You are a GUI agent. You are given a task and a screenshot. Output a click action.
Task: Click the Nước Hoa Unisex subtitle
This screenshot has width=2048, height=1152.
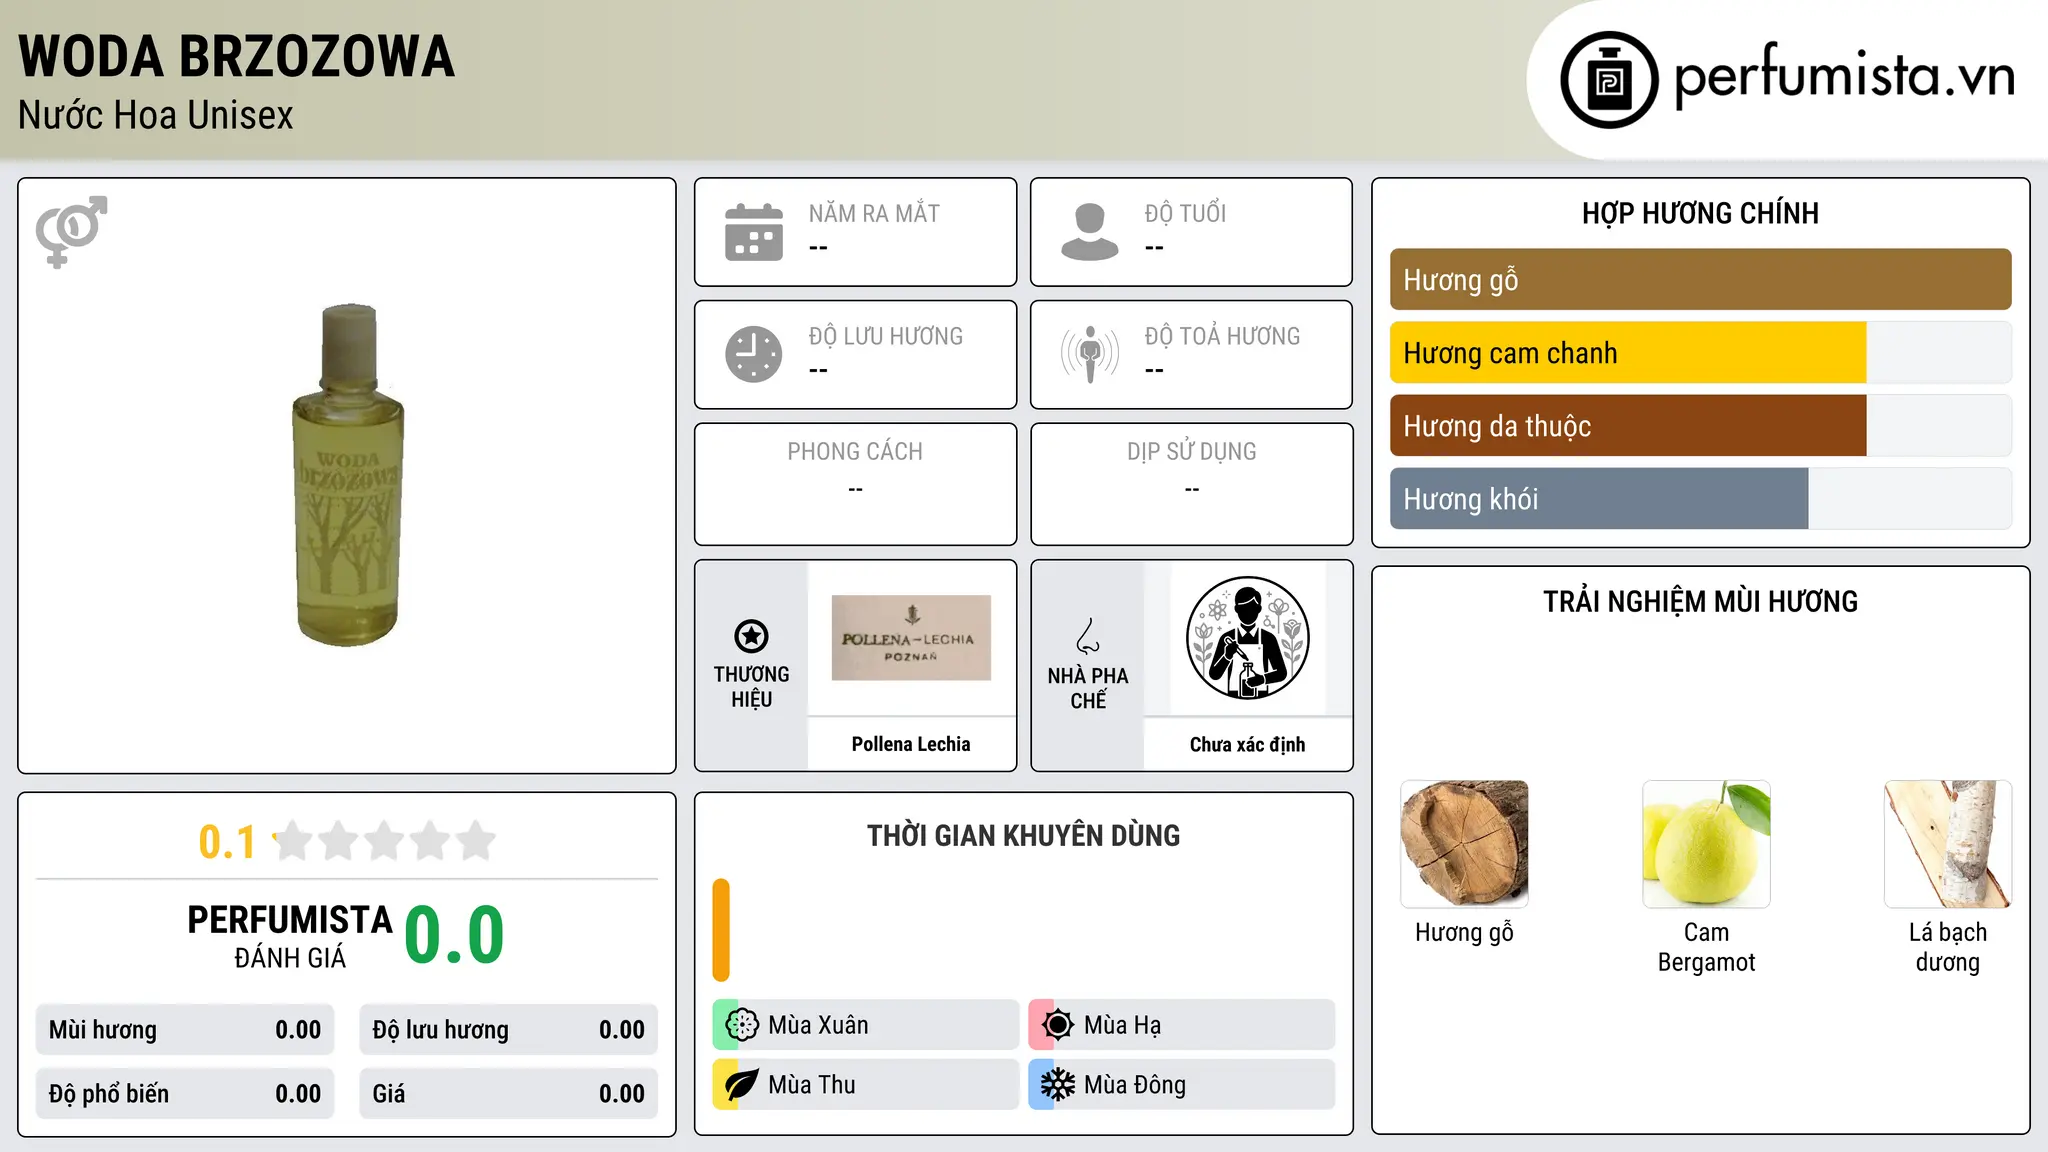tap(156, 116)
